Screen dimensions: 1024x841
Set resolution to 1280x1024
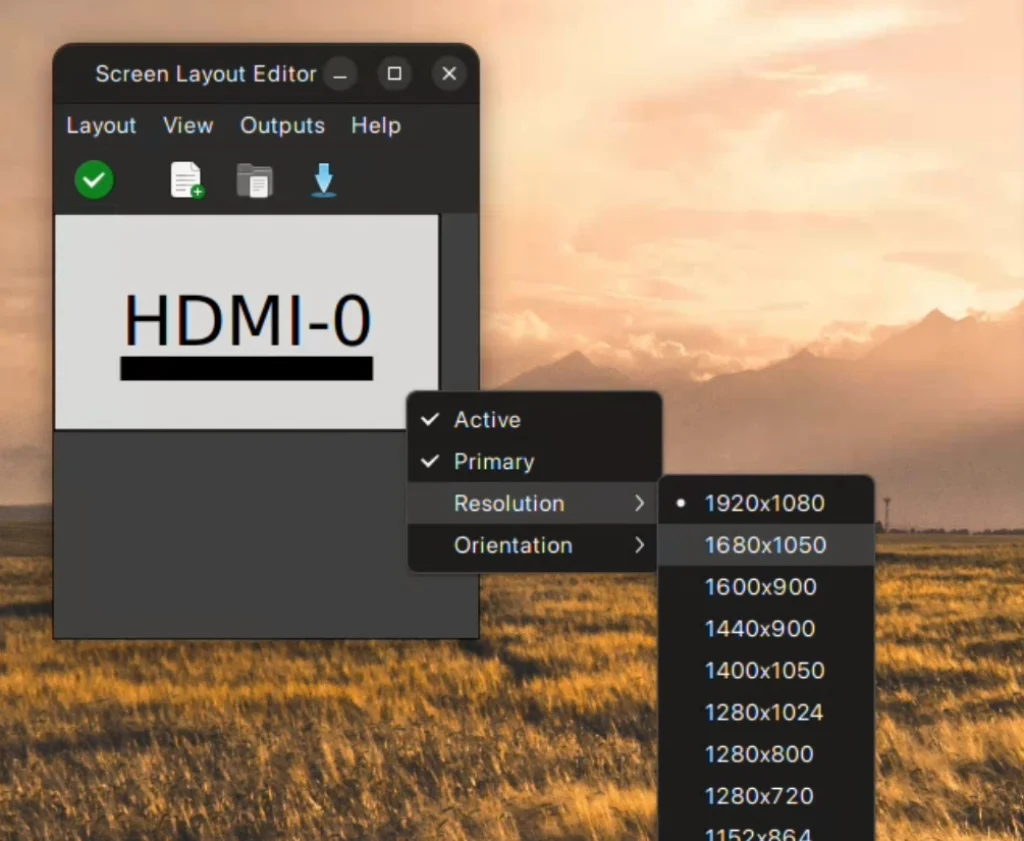[762, 712]
